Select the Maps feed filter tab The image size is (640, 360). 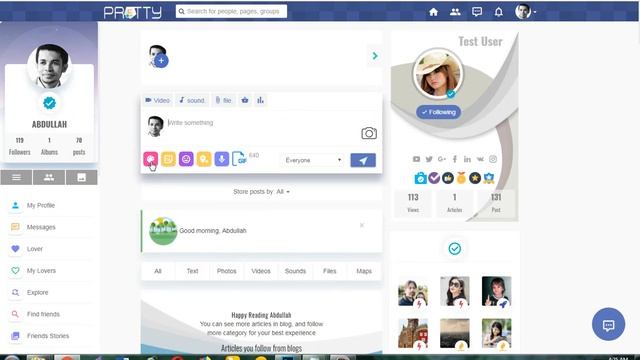364,271
